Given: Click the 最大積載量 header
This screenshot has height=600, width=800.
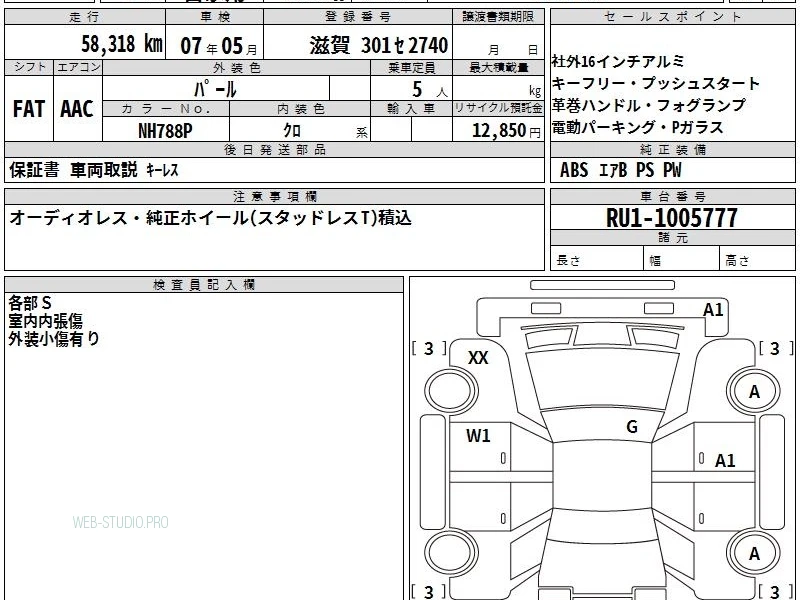Looking at the screenshot, I should pos(498,67).
